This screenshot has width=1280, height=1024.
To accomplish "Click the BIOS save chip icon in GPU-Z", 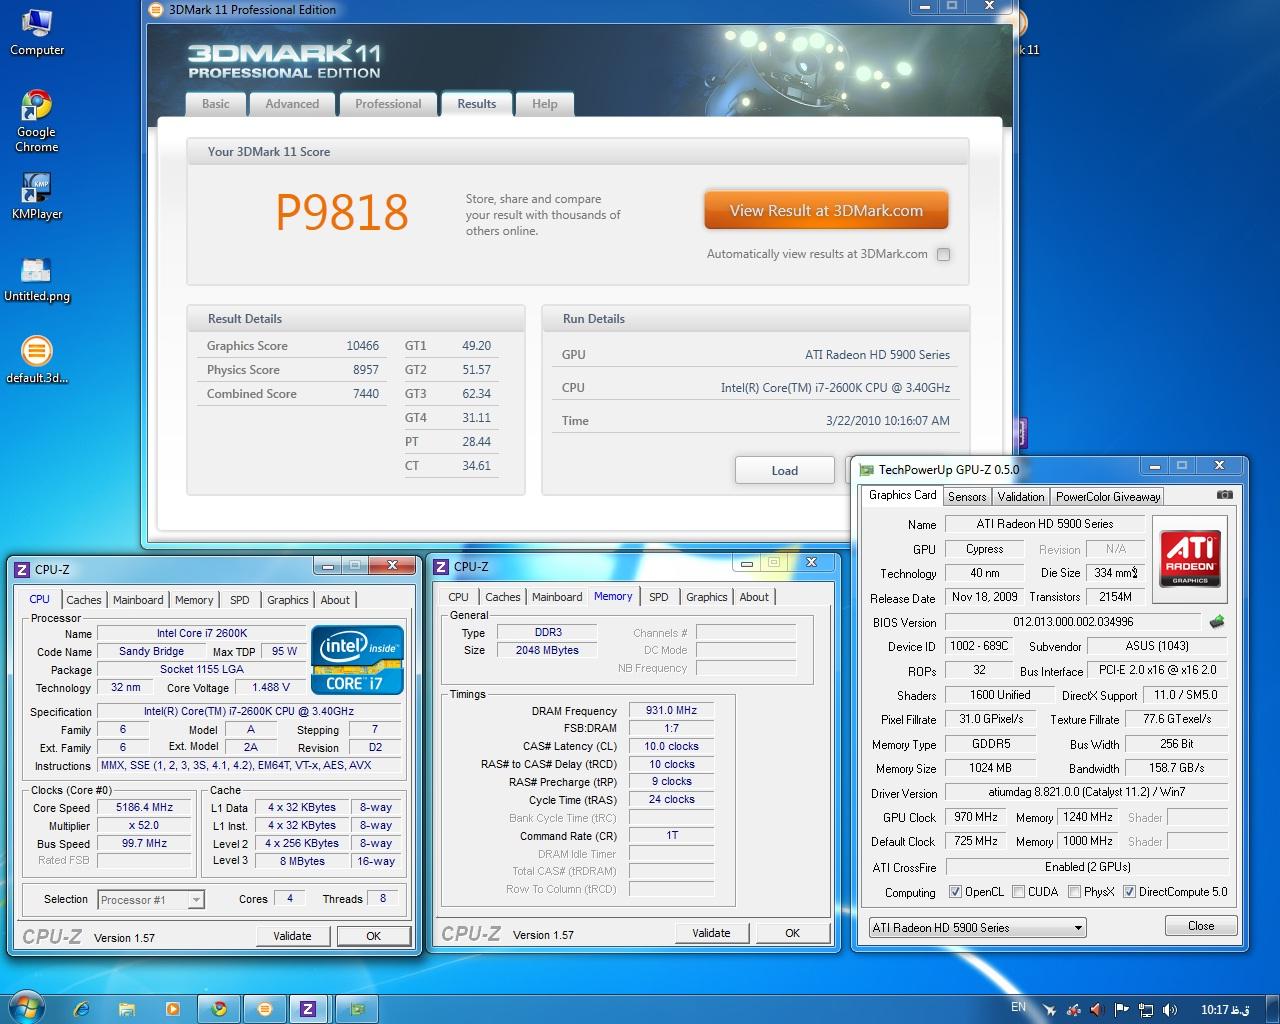I will [x=1217, y=622].
